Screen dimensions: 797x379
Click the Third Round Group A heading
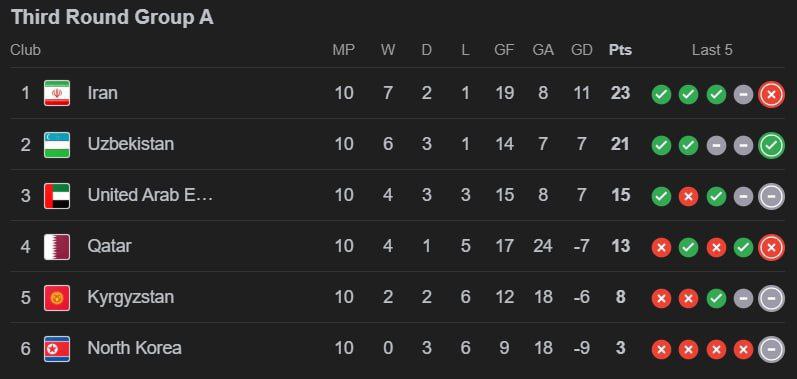[x=112, y=17]
